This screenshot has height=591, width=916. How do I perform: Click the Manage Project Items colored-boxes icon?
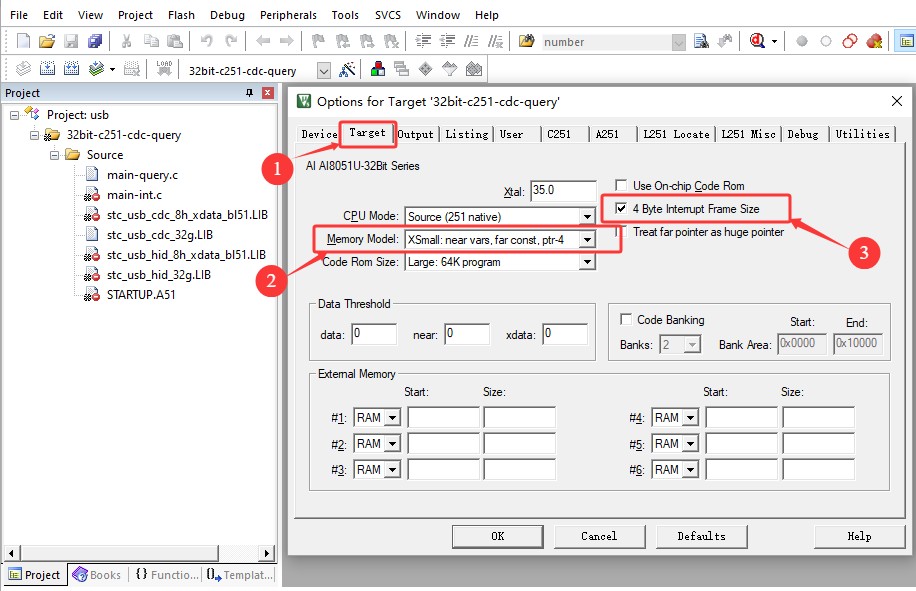coord(379,70)
